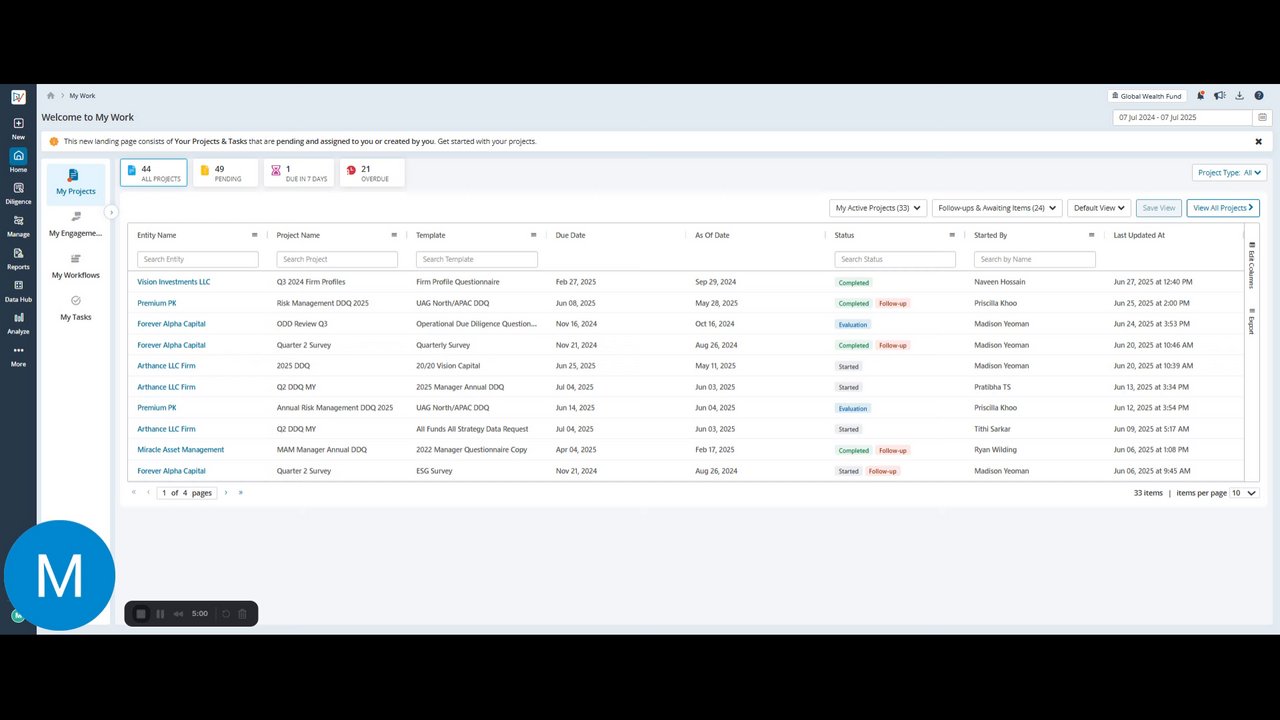1280x720 pixels.
Task: Open the help question mark icon
Action: click(x=1259, y=96)
